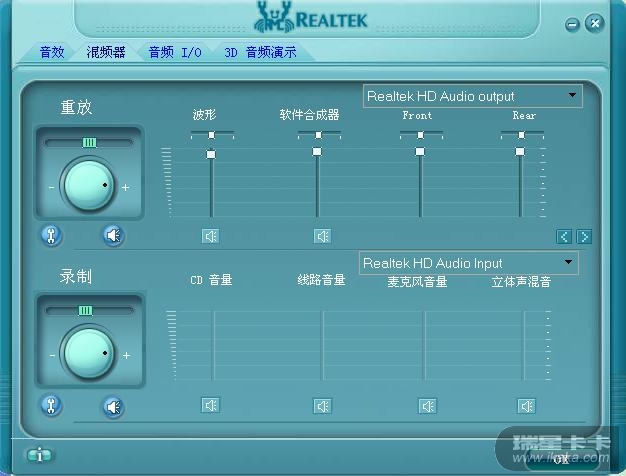This screenshot has height=476, width=626.
Task: Minimize the Realtek audio manager window
Action: [x=572, y=25]
